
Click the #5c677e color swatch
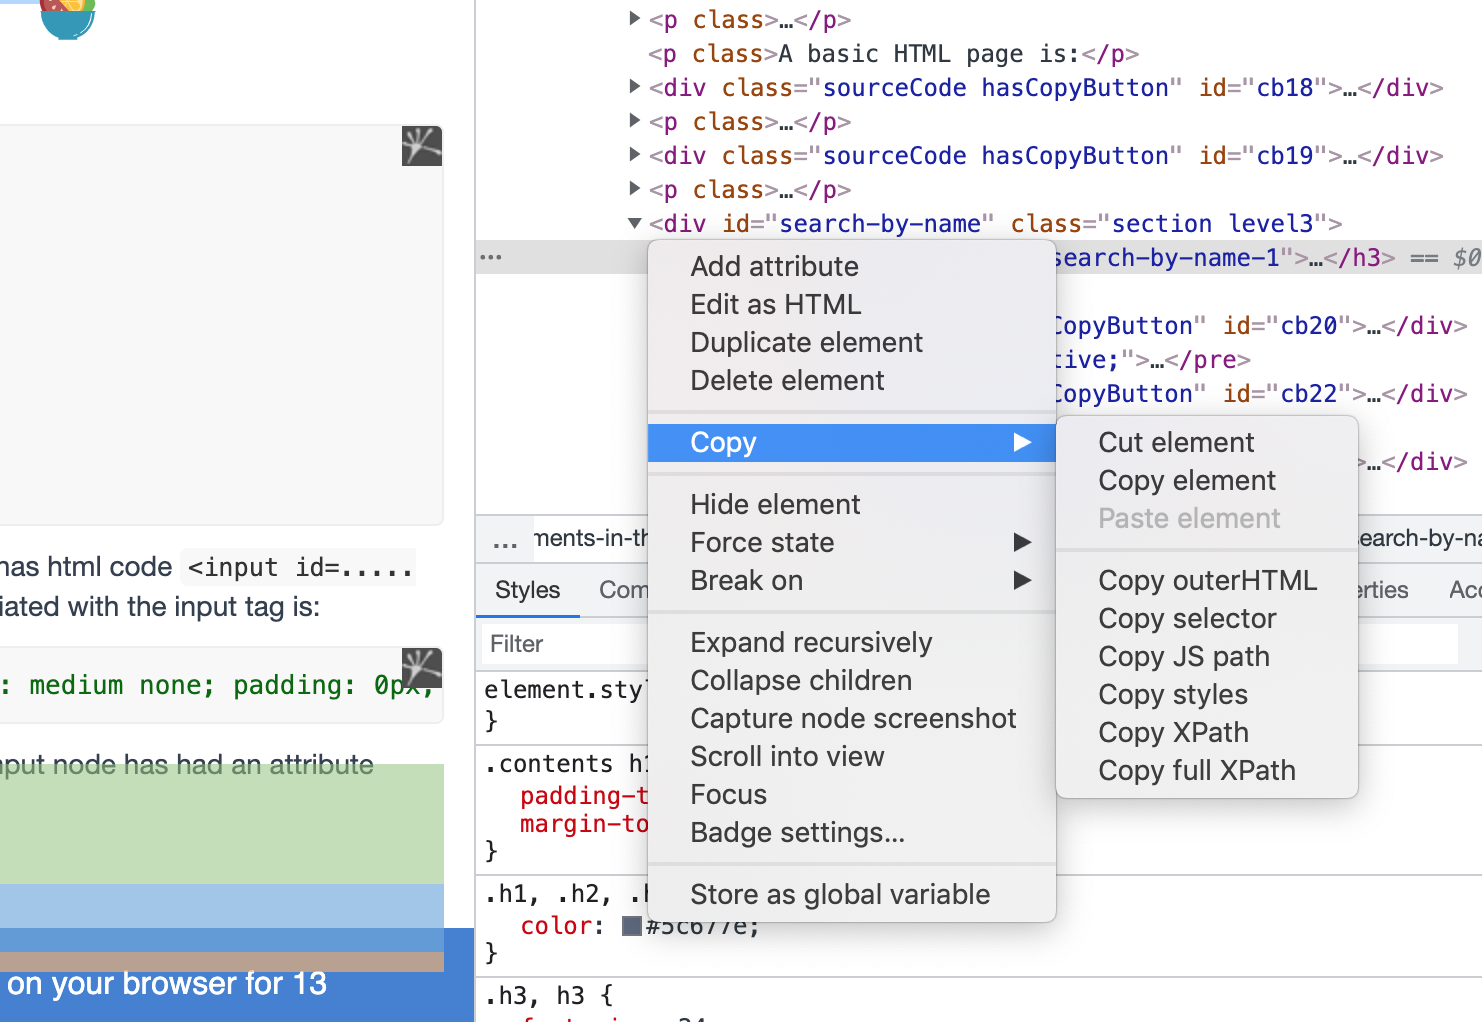632,926
